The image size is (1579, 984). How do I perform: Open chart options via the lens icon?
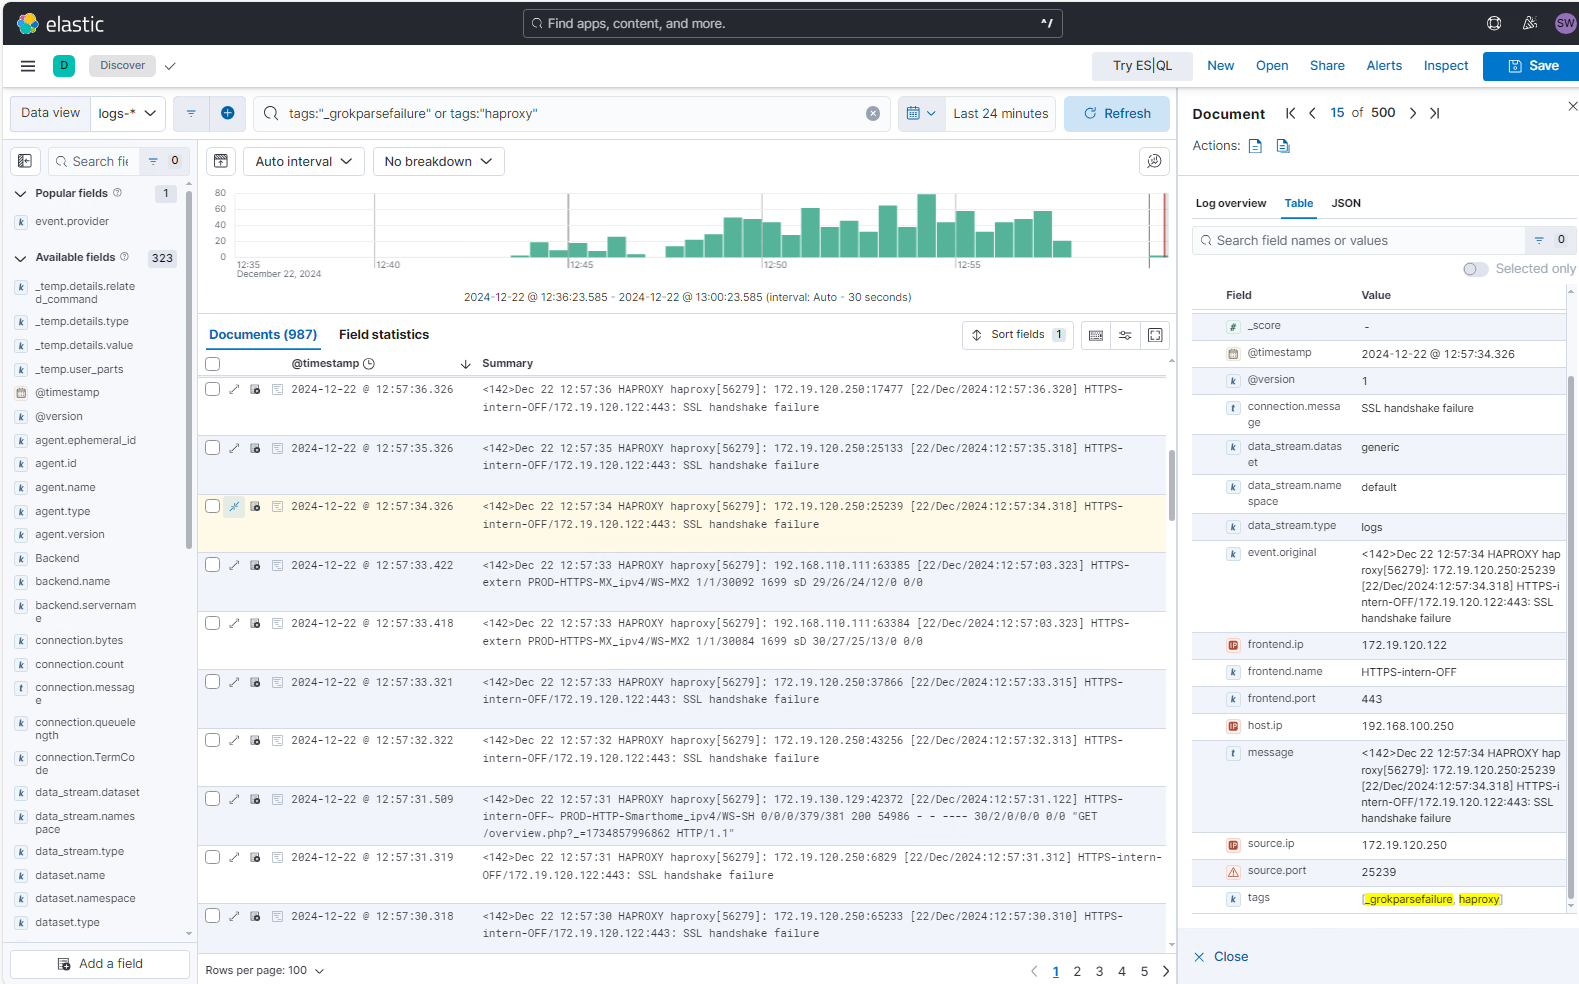point(1154,161)
